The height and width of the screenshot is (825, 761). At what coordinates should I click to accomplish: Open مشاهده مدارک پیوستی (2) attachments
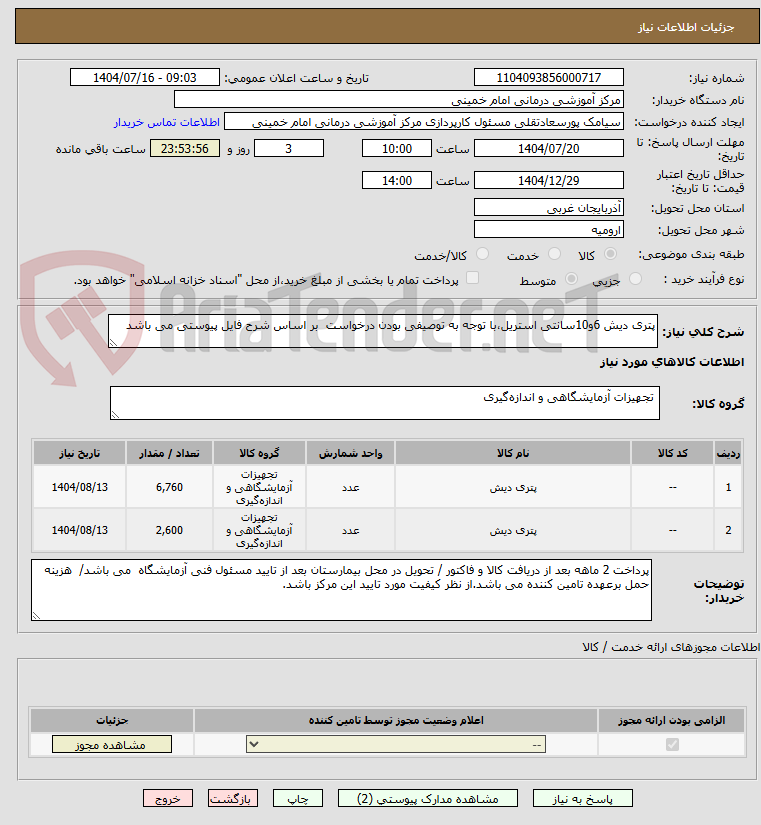pyautogui.click(x=427, y=799)
